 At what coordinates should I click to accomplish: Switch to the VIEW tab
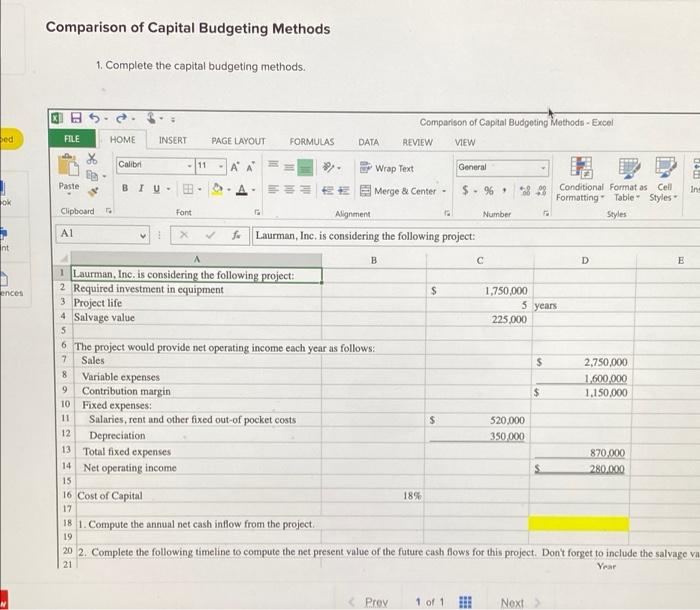pyautogui.click(x=465, y=142)
